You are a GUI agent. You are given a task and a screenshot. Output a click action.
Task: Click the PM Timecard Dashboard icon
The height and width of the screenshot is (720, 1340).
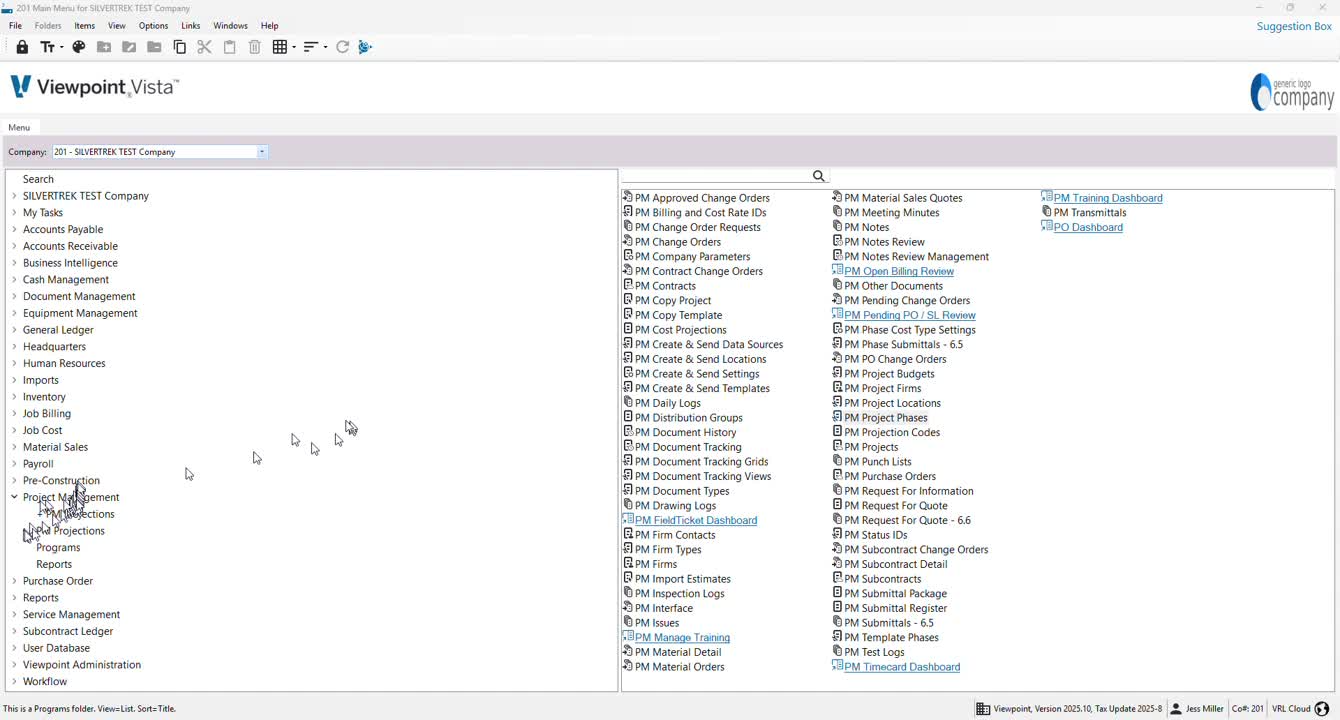(x=838, y=666)
